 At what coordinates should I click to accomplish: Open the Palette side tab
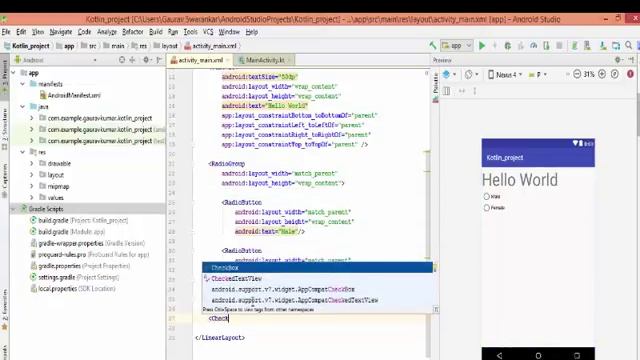click(436, 86)
